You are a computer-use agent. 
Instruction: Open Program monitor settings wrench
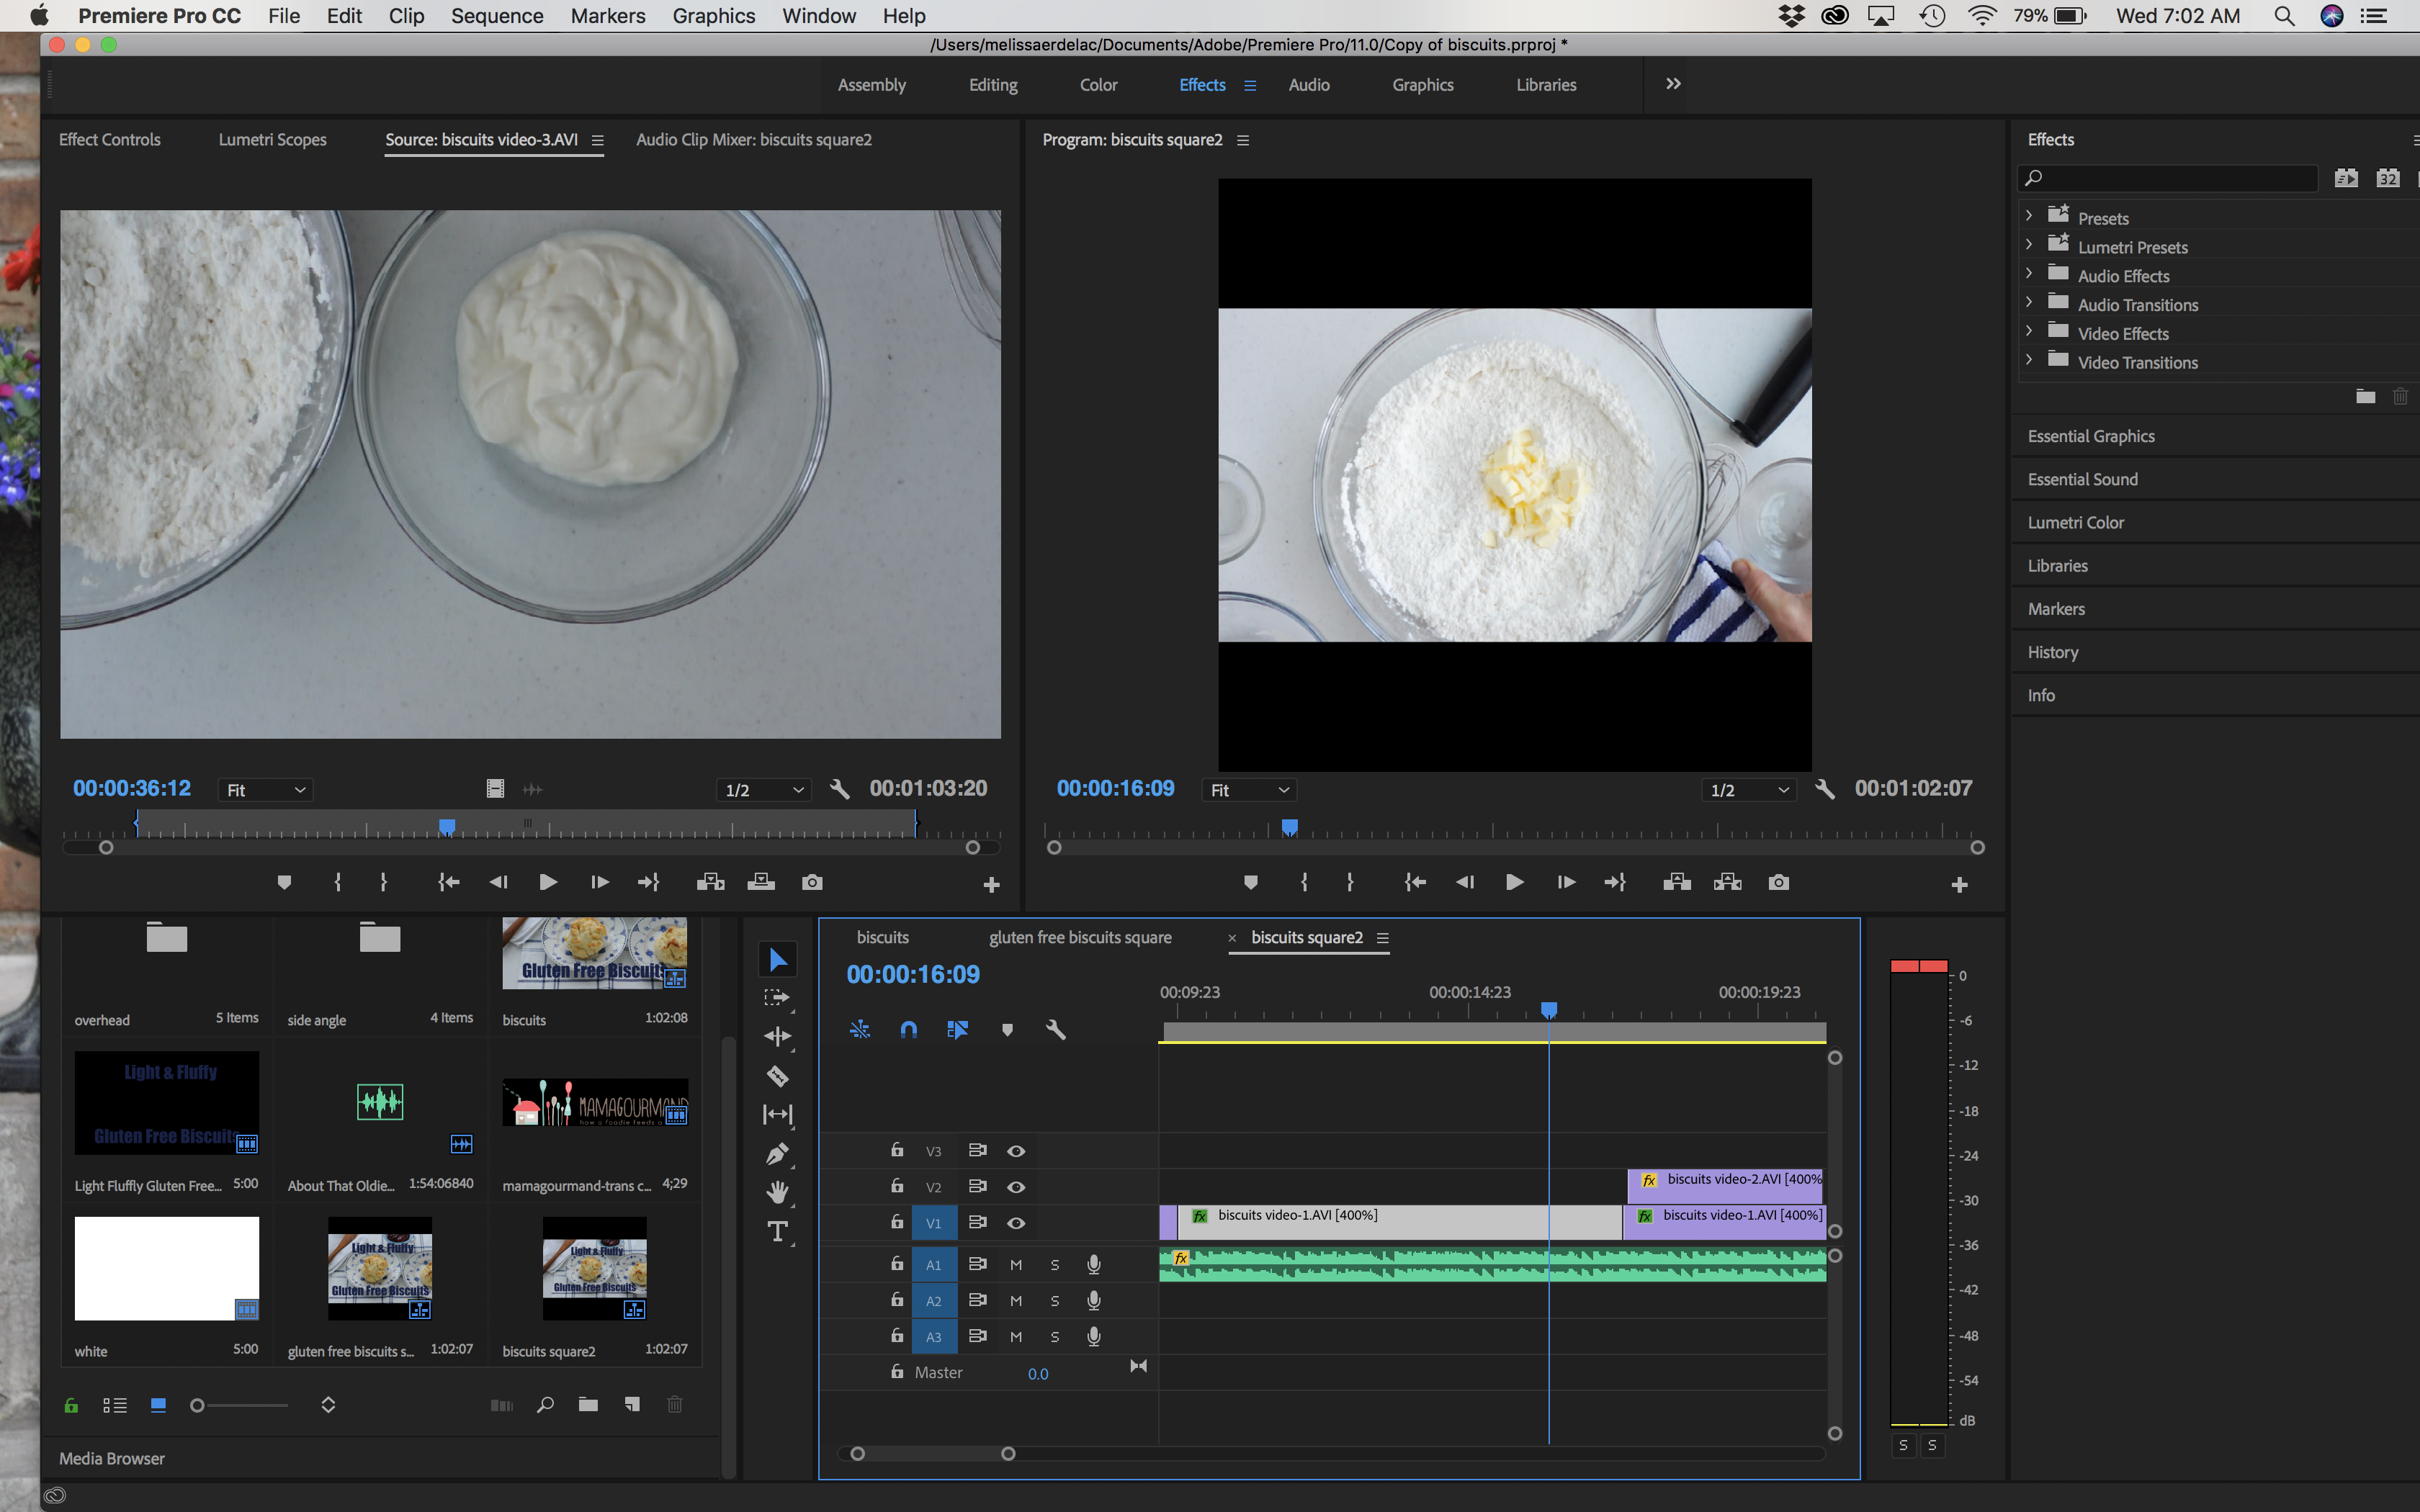[x=1825, y=789]
